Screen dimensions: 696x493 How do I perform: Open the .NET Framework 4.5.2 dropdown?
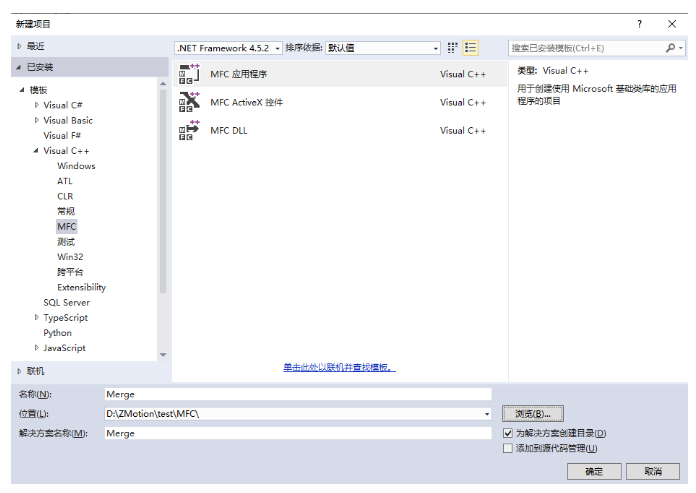228,48
